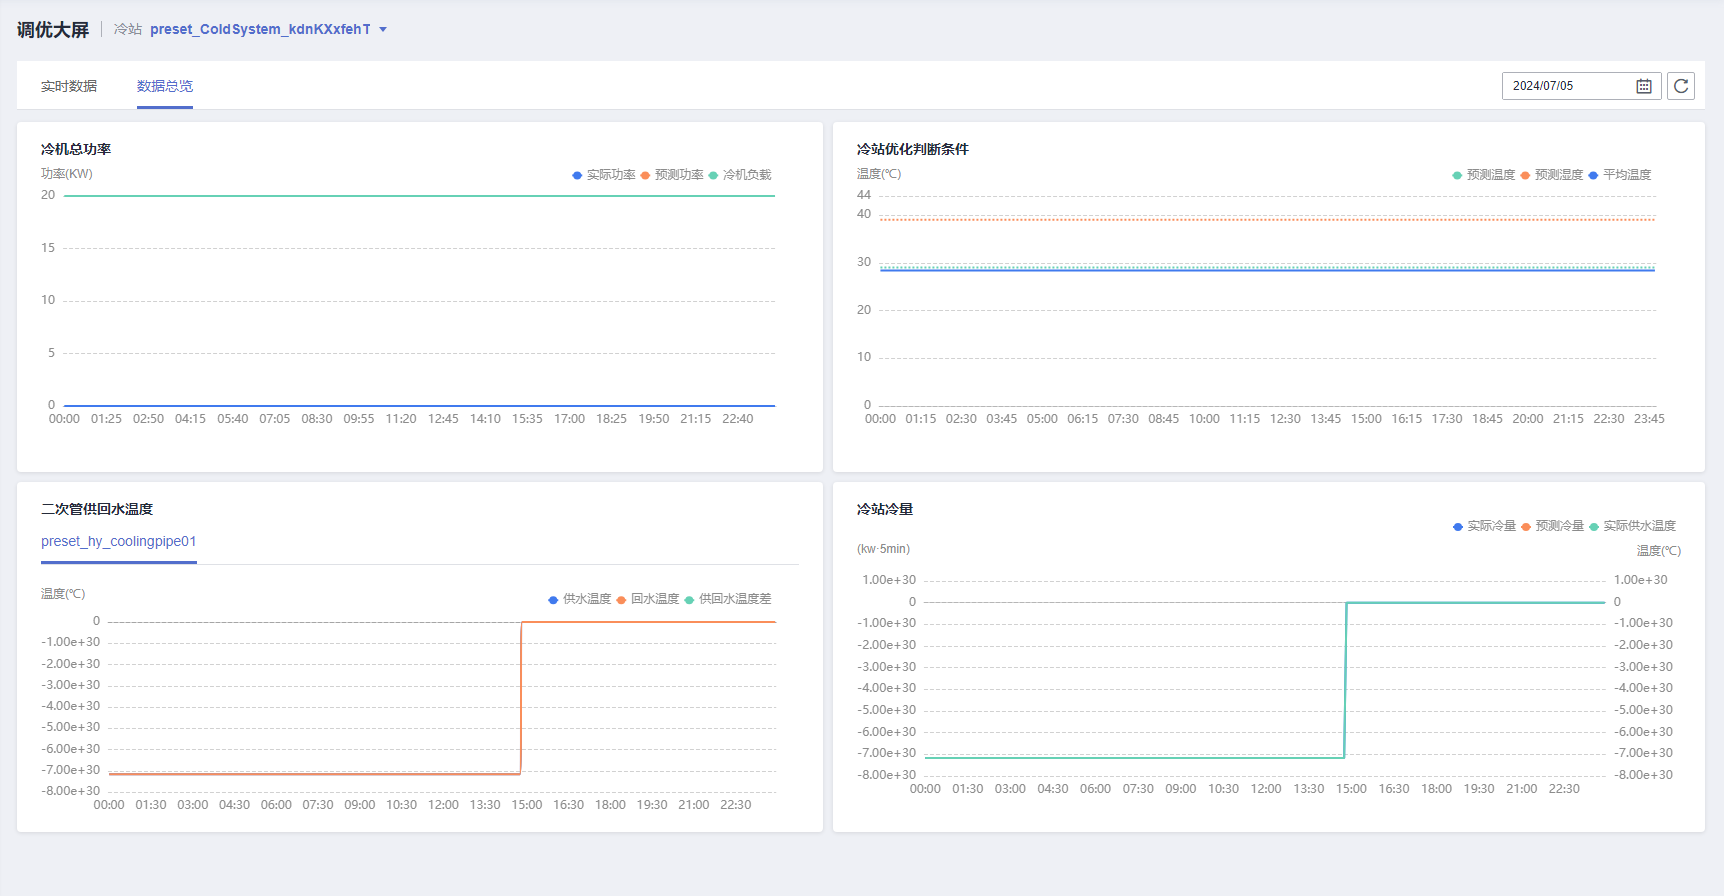Toggle 平均温度 legend in 冷站优化判断条件 chart

[1620, 175]
